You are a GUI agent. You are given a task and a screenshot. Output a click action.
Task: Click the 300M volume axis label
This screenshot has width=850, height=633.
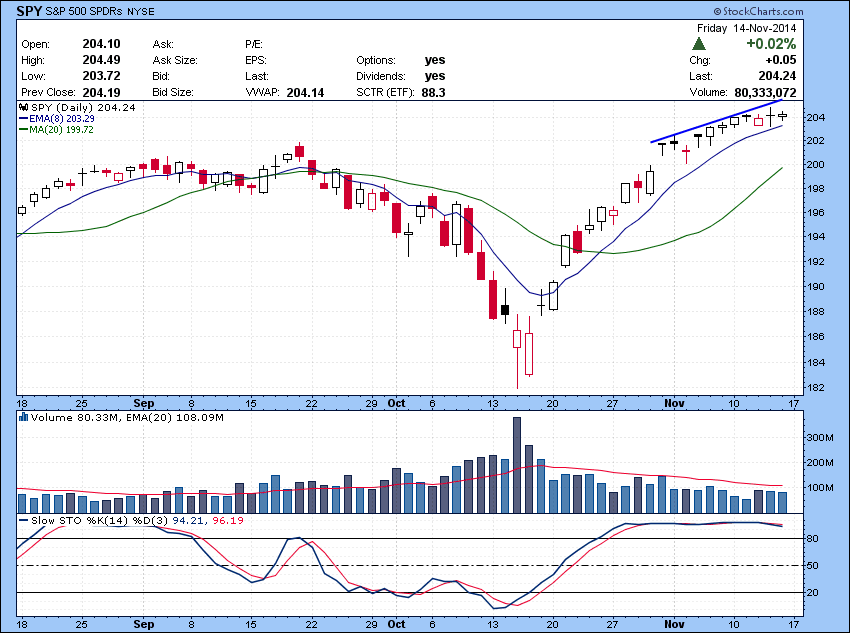click(x=821, y=437)
